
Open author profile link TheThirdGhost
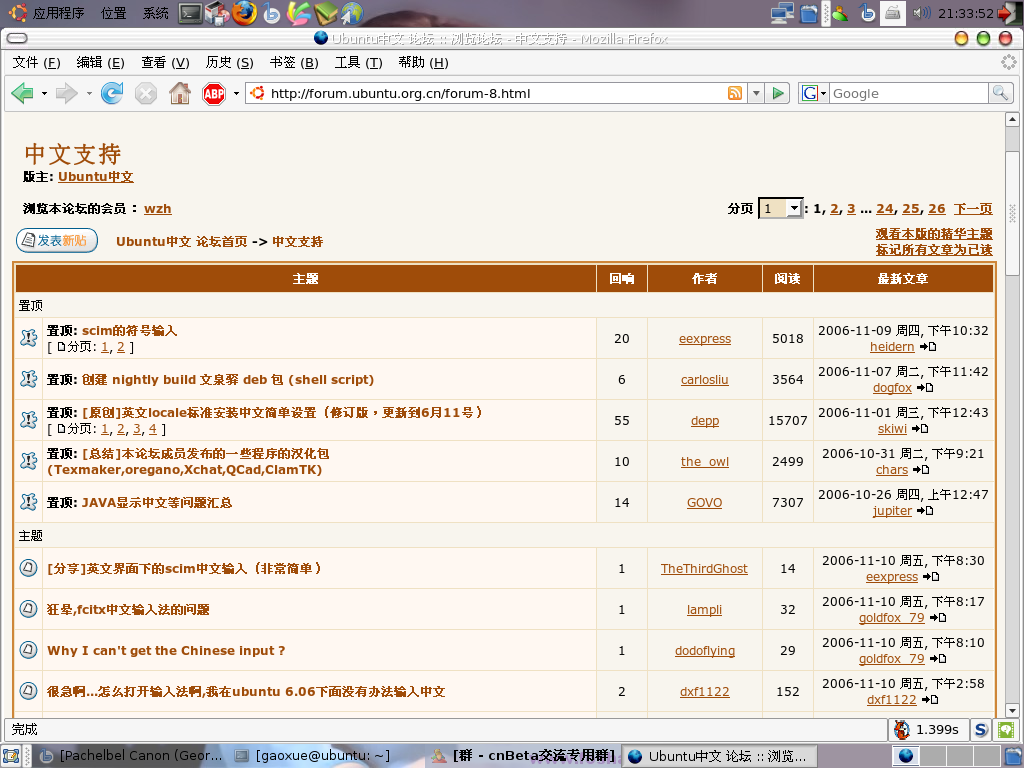pyautogui.click(x=704, y=569)
